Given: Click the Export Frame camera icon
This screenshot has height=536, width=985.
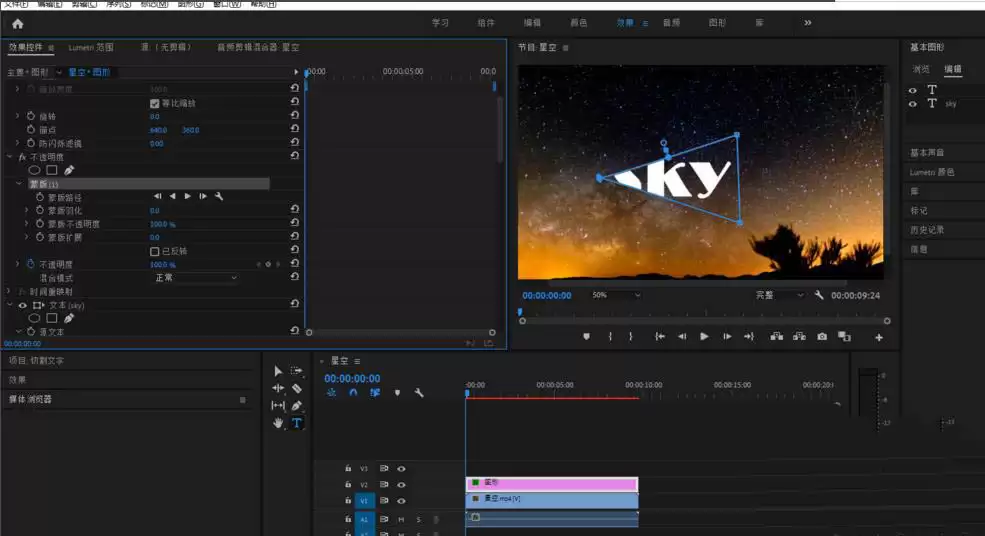Looking at the screenshot, I should [x=822, y=337].
